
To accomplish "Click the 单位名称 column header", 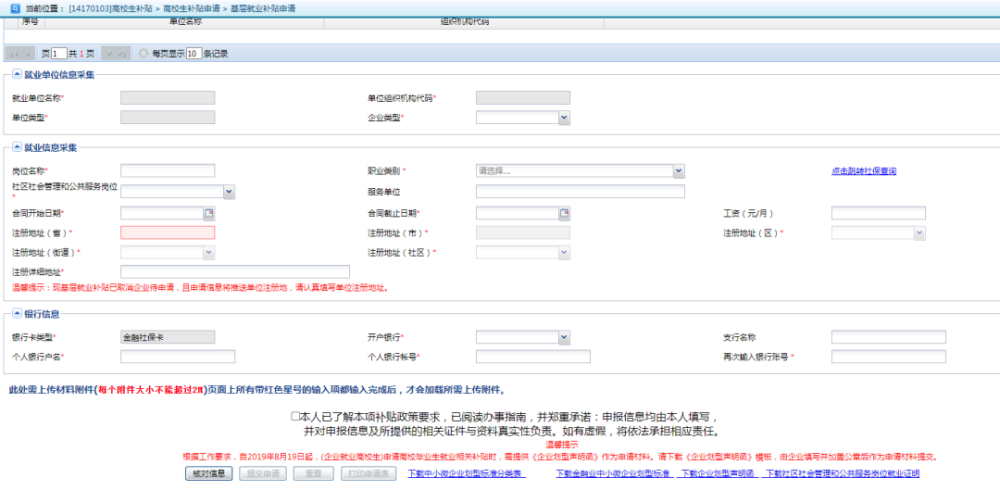I will (x=184, y=22).
